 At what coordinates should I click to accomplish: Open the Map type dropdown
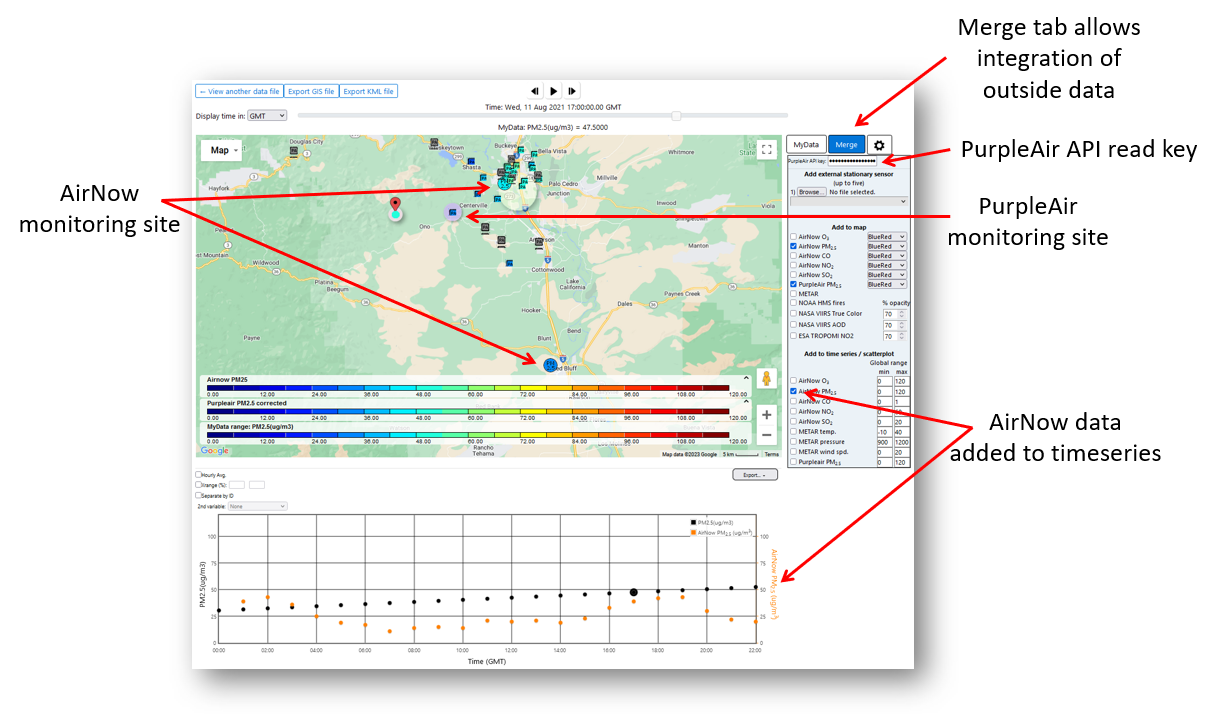(x=226, y=150)
